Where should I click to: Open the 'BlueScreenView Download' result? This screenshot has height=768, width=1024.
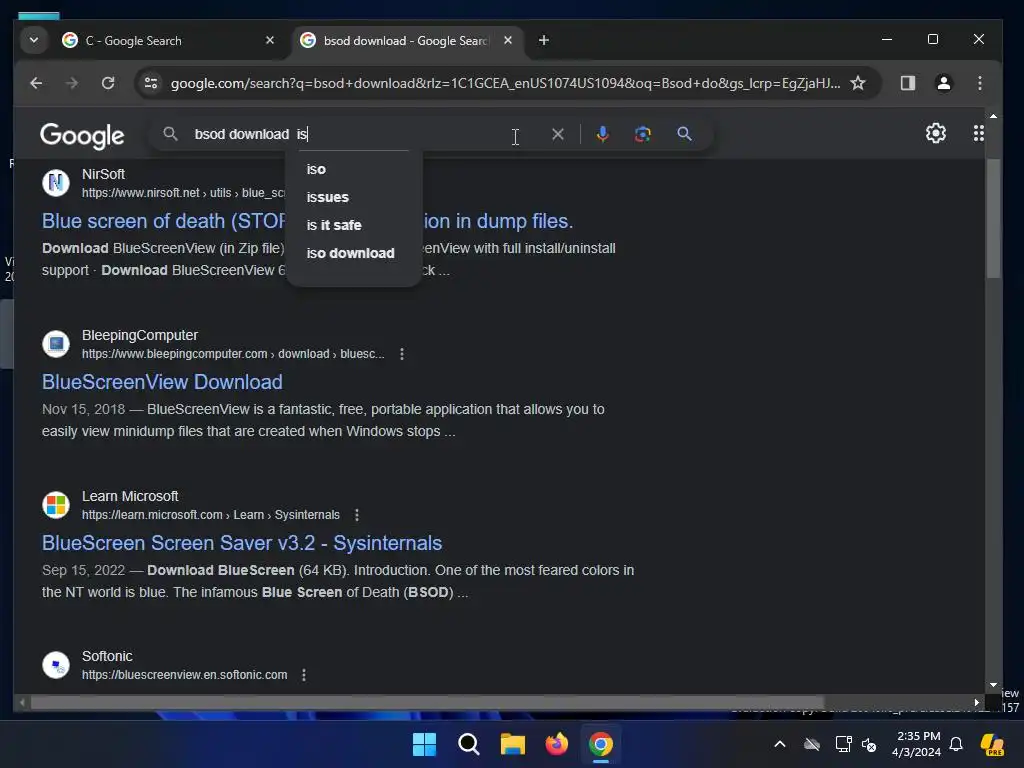[x=162, y=382]
